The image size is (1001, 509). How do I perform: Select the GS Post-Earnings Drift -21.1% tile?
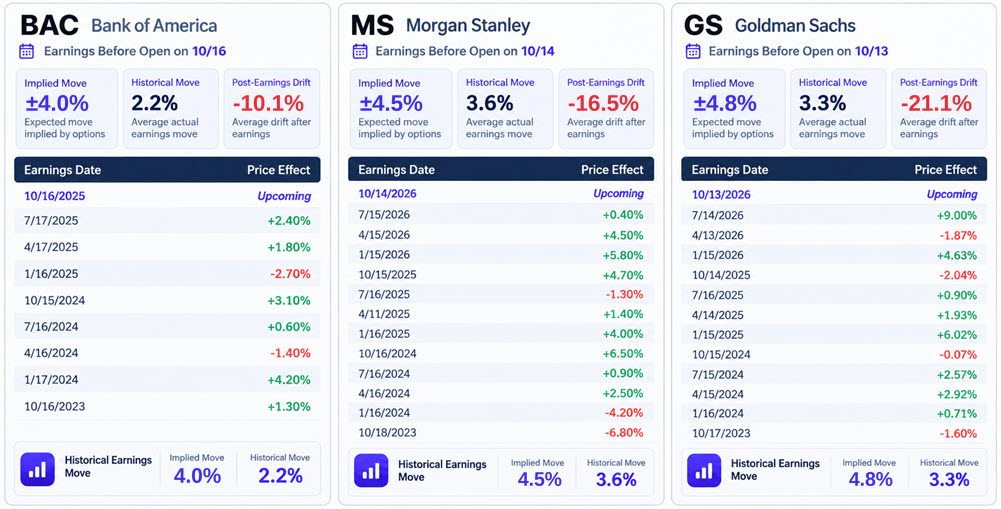click(939, 109)
